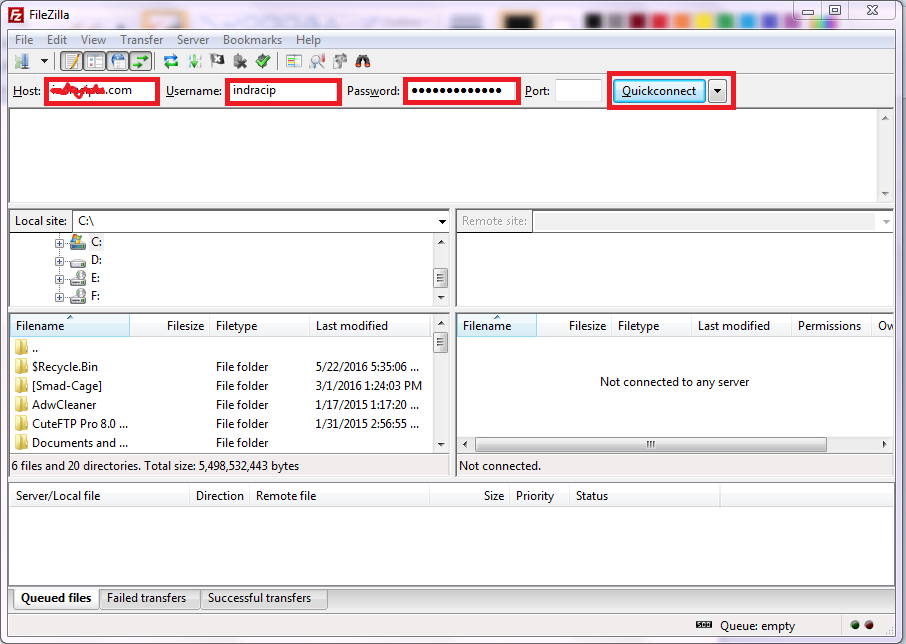
Task: Select the Documents and ... folder icon
Action: pyautogui.click(x=21, y=442)
